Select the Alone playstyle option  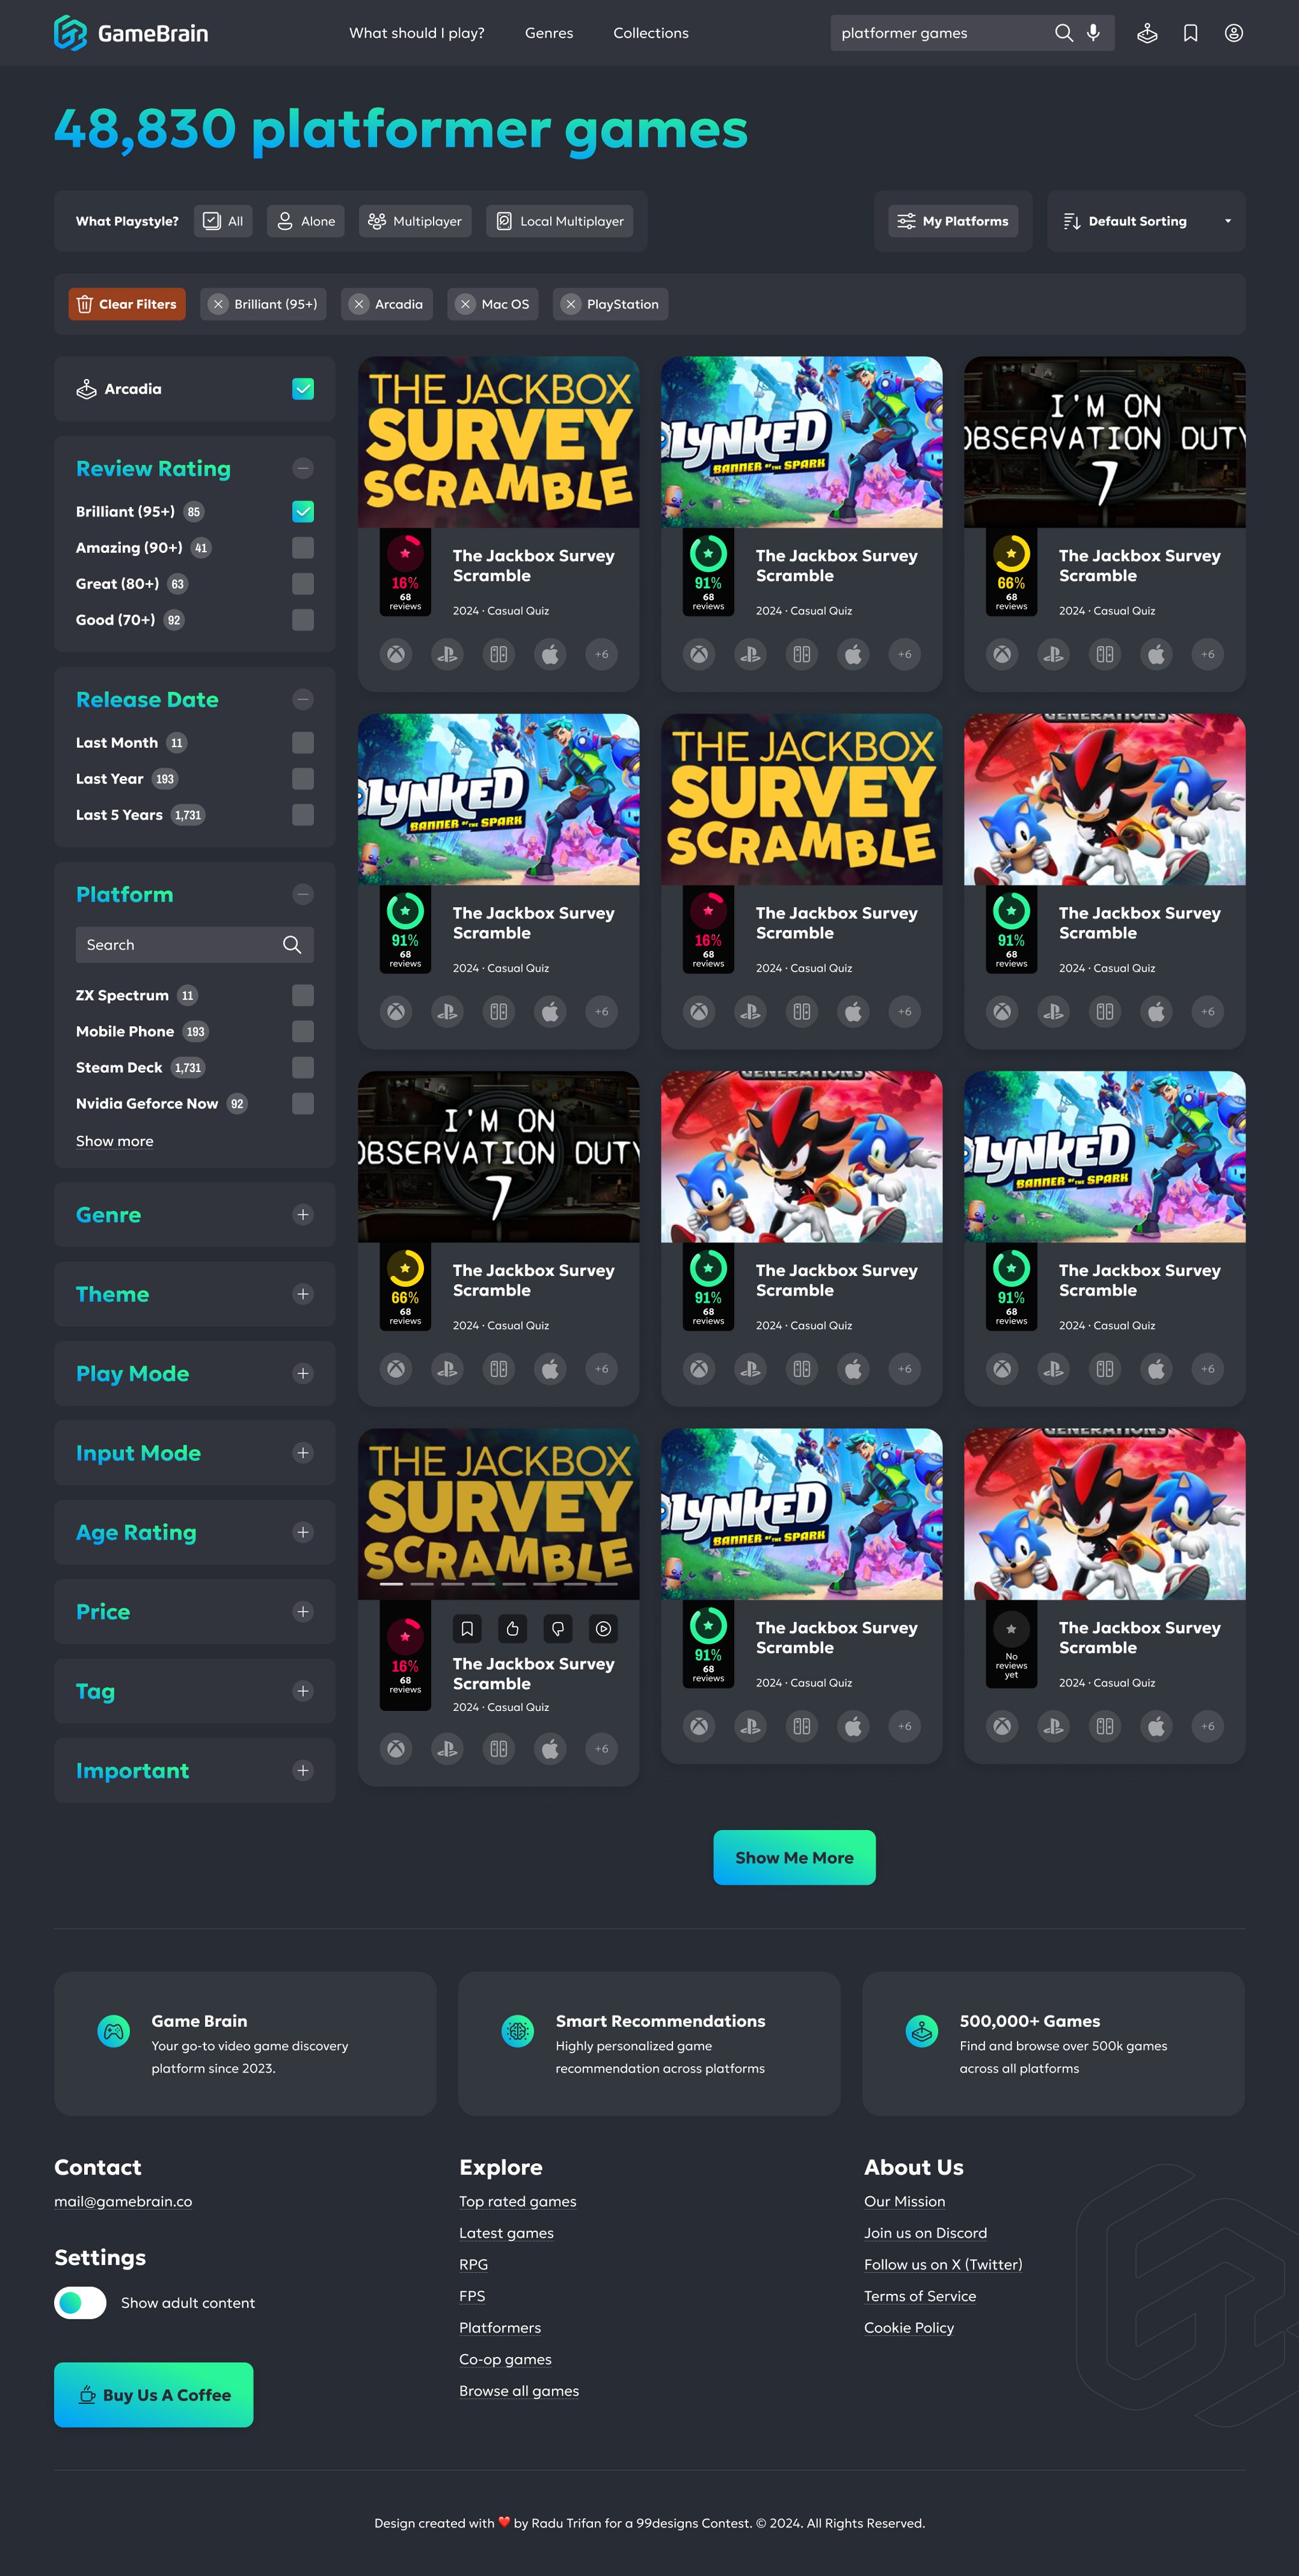[306, 221]
